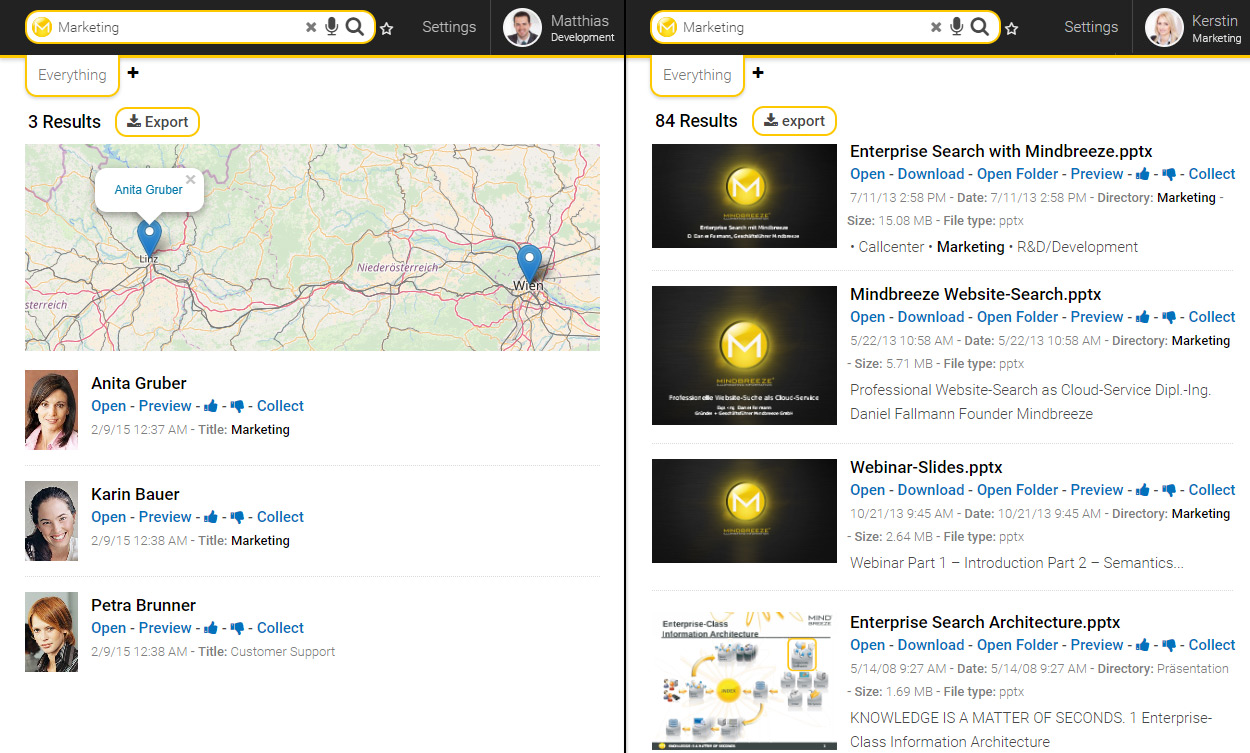Image resolution: width=1250 pixels, height=753 pixels.
Task: Dislike Webinar-Slides.pptx
Action: (1169, 490)
